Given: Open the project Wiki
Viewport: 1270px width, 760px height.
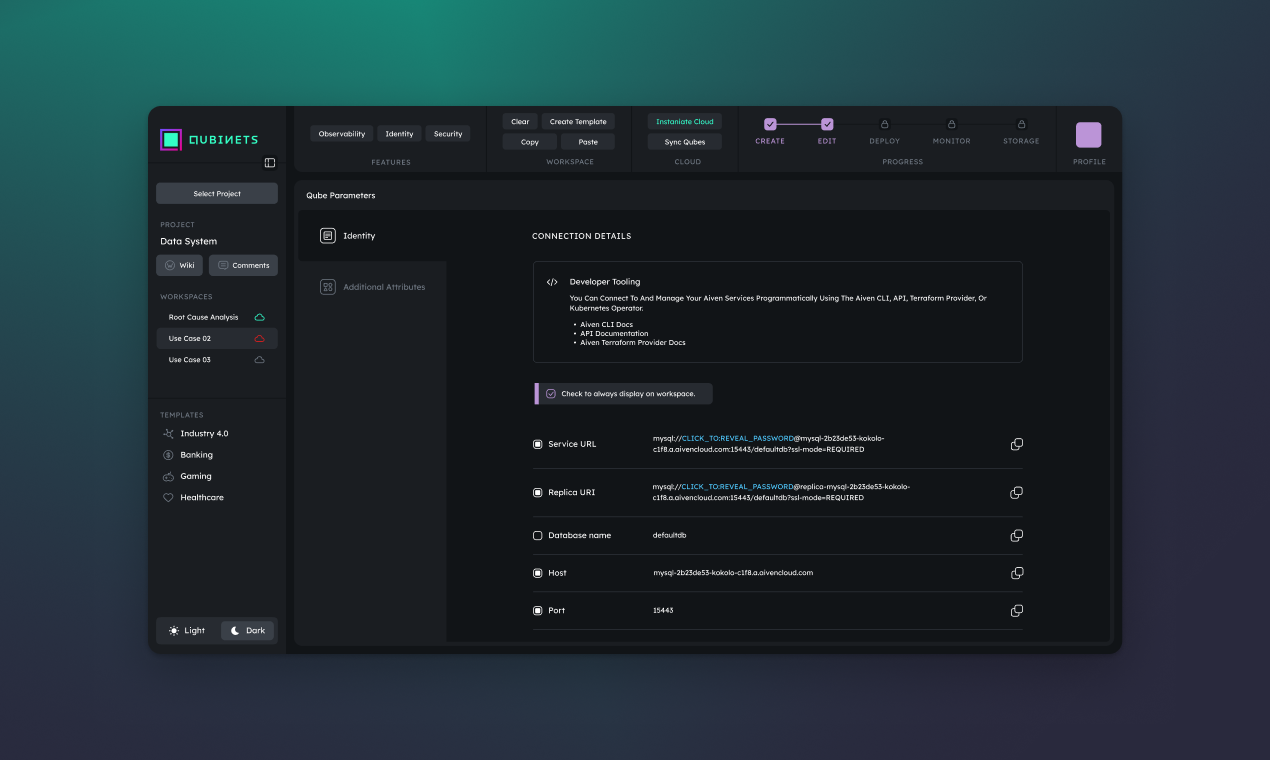Looking at the screenshot, I should [180, 265].
